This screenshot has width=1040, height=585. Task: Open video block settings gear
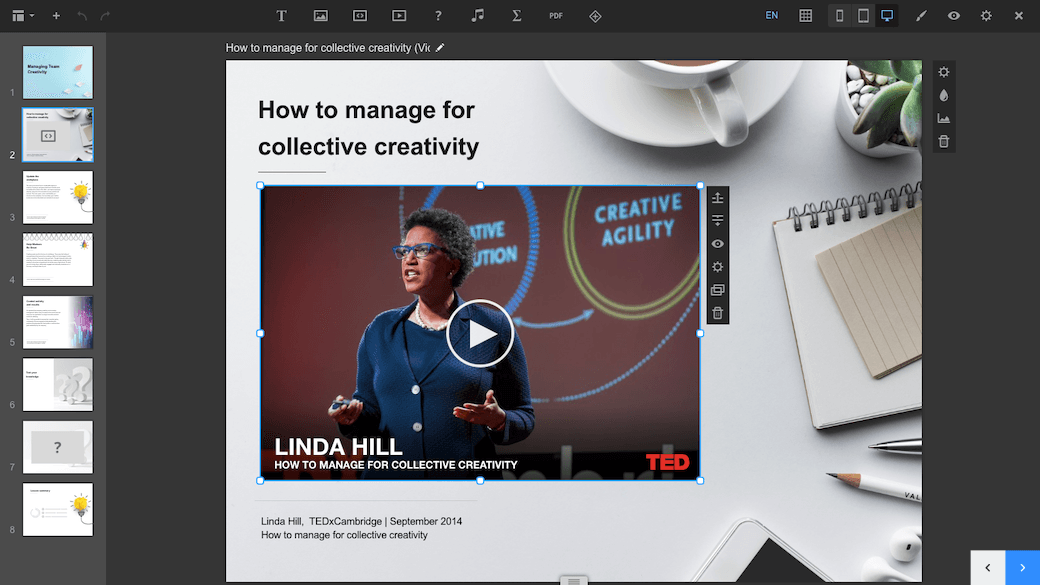click(x=718, y=267)
